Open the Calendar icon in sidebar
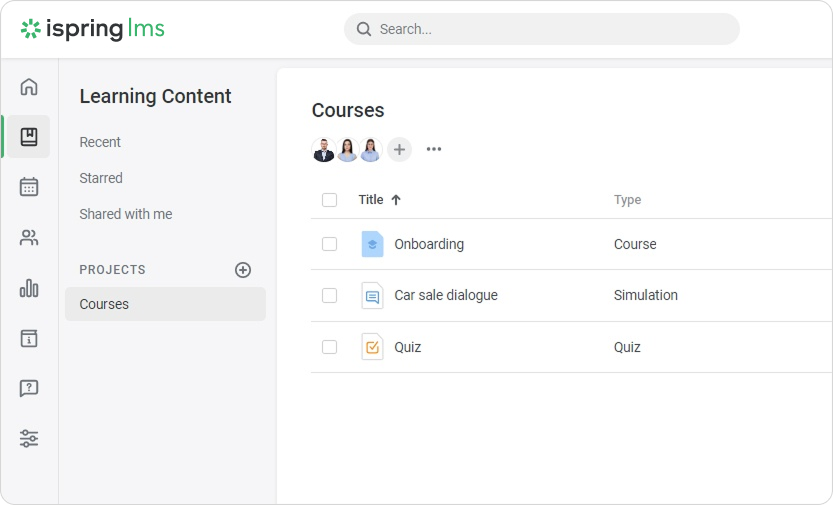833x505 pixels. click(29, 187)
